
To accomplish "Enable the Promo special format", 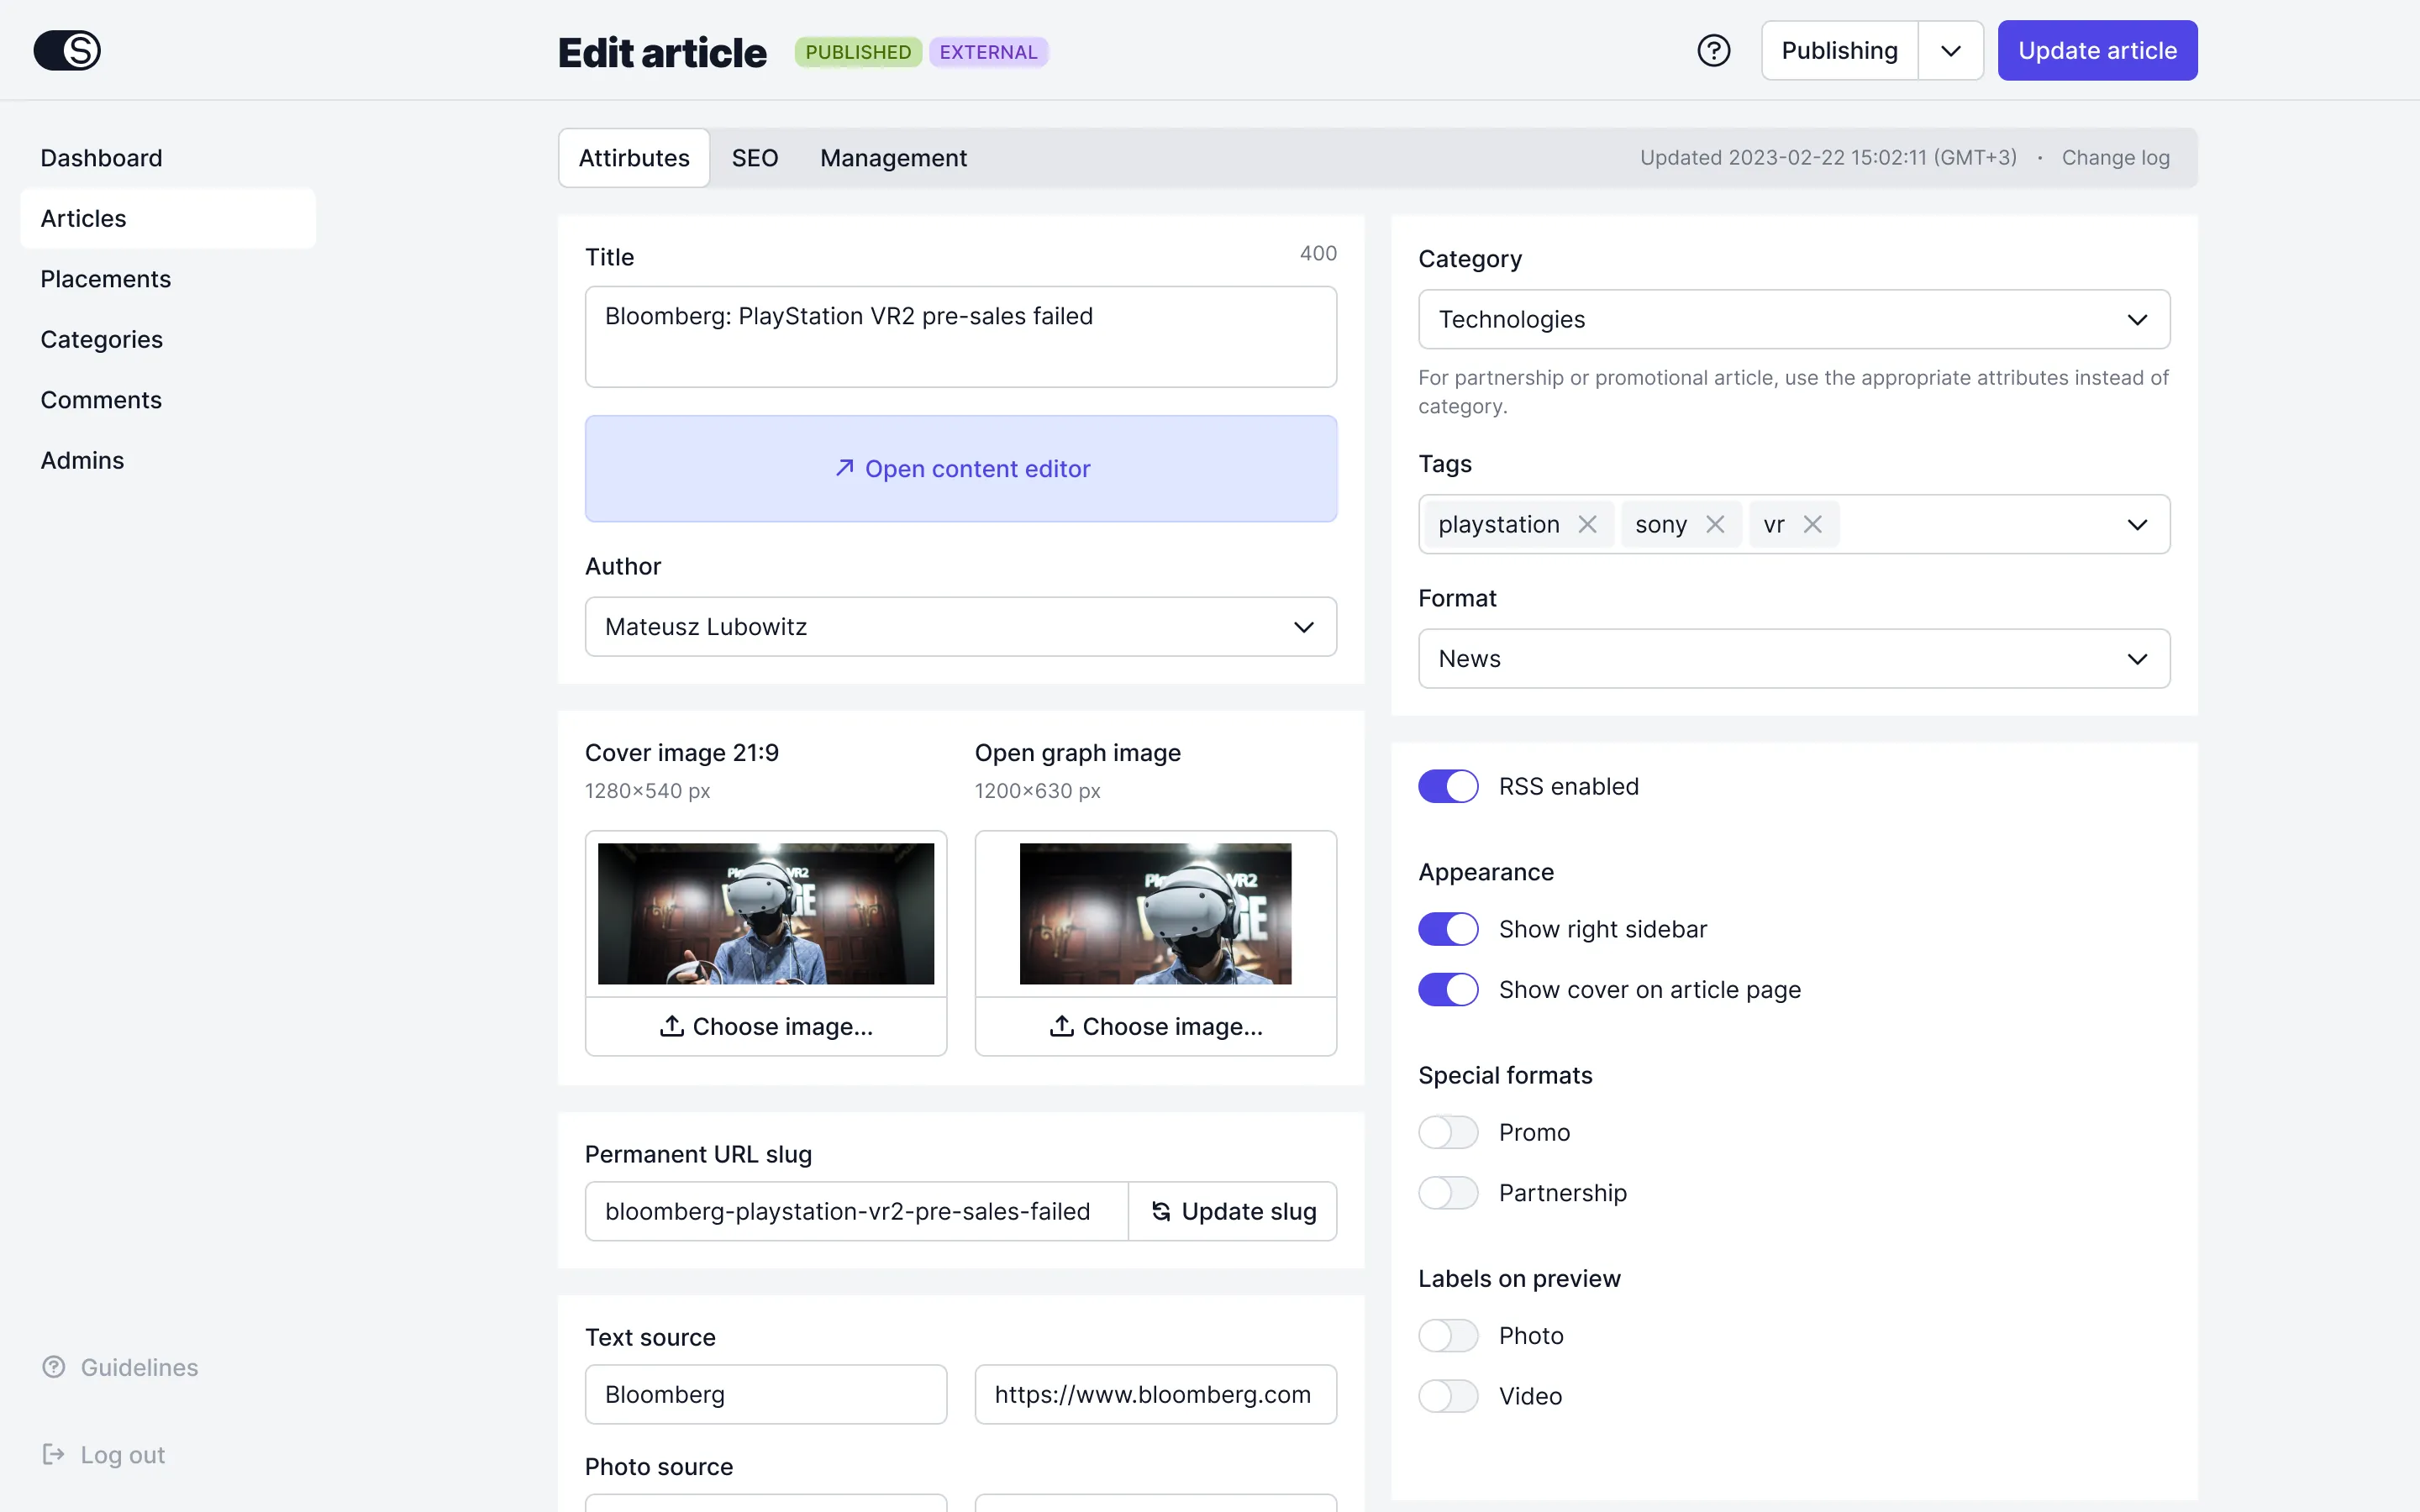I will point(1448,1132).
